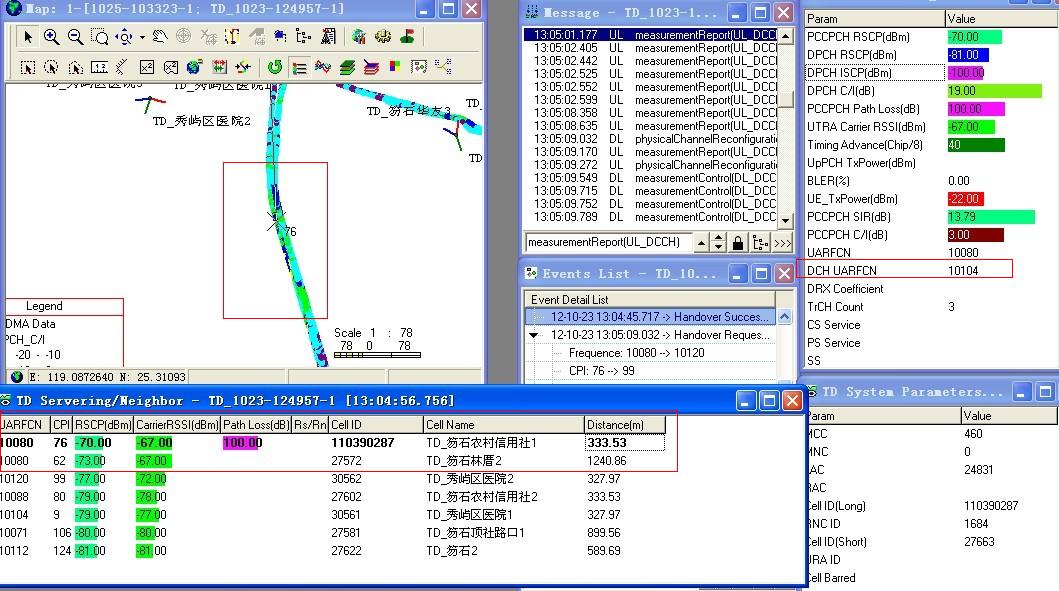Screen dimensions: 1059x591
Task: Click the green refresh arrow icon
Action: coord(274,67)
